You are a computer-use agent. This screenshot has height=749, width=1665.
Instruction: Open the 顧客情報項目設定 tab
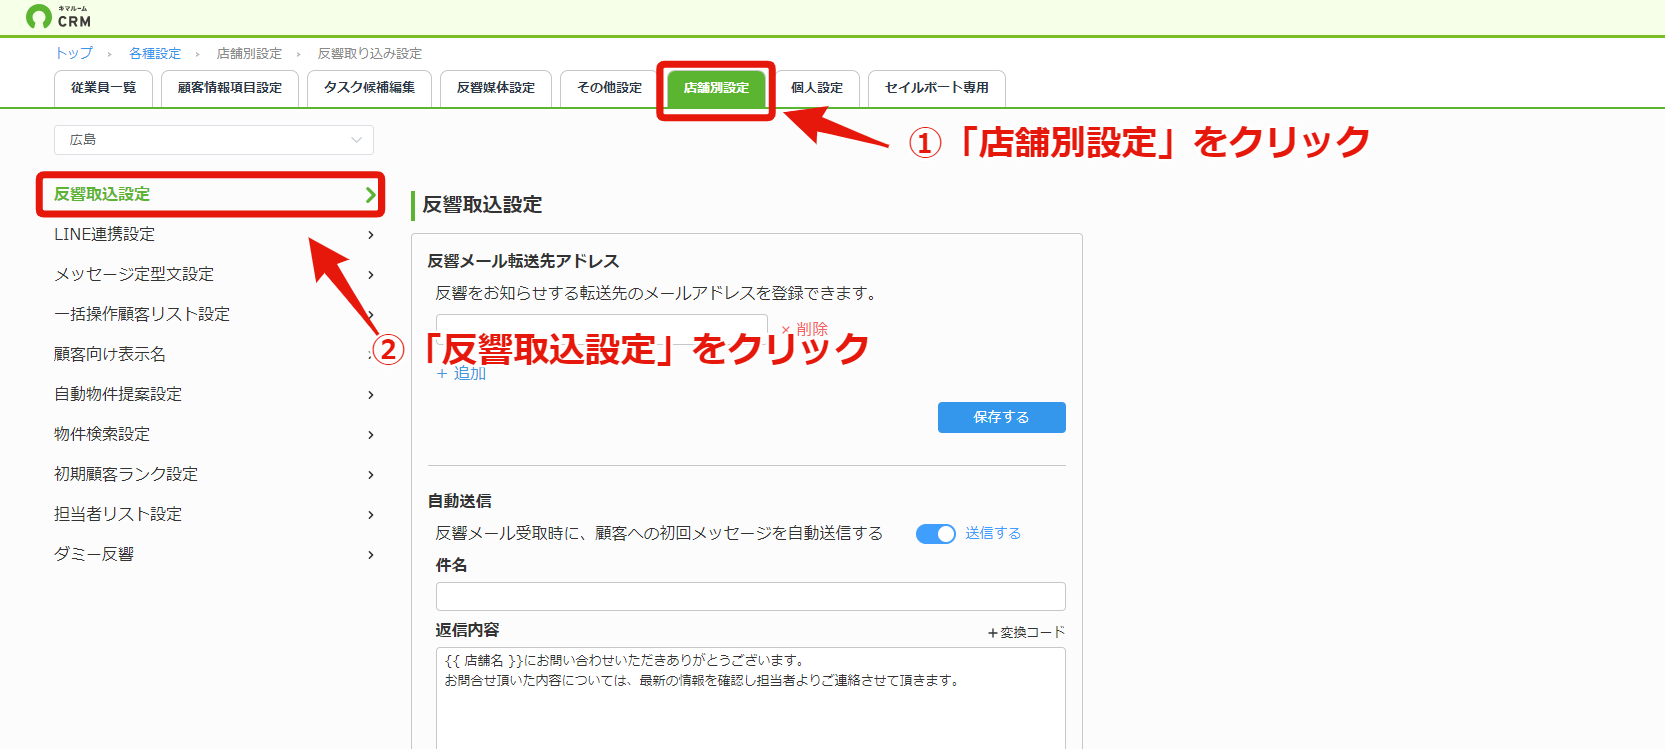pos(229,88)
